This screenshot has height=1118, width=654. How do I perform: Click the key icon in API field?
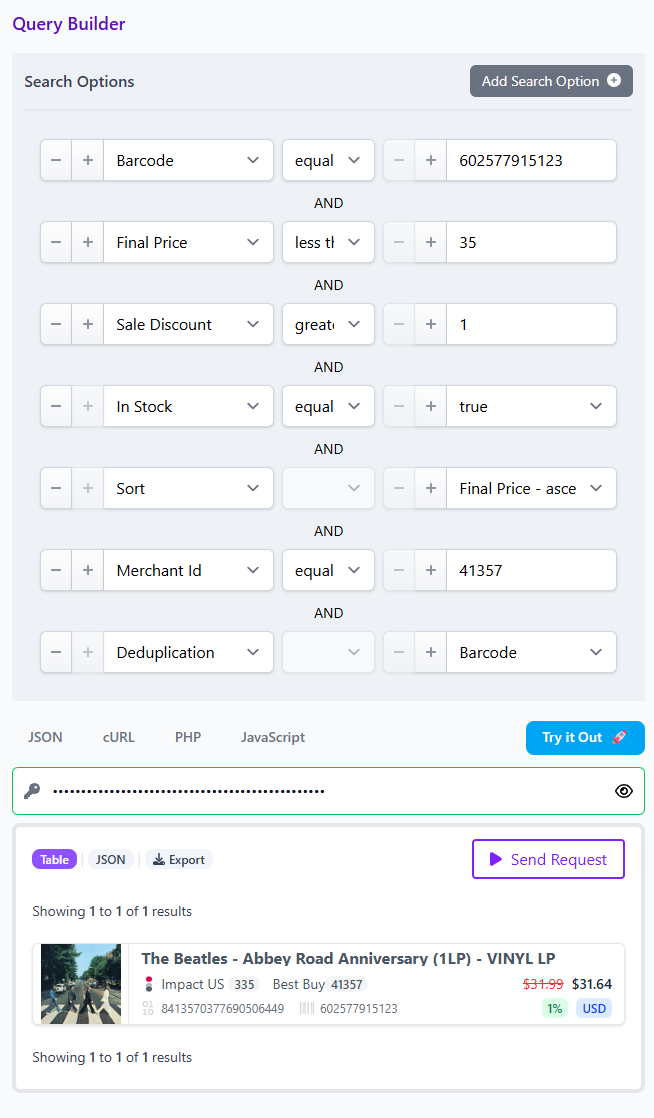pyautogui.click(x=31, y=791)
